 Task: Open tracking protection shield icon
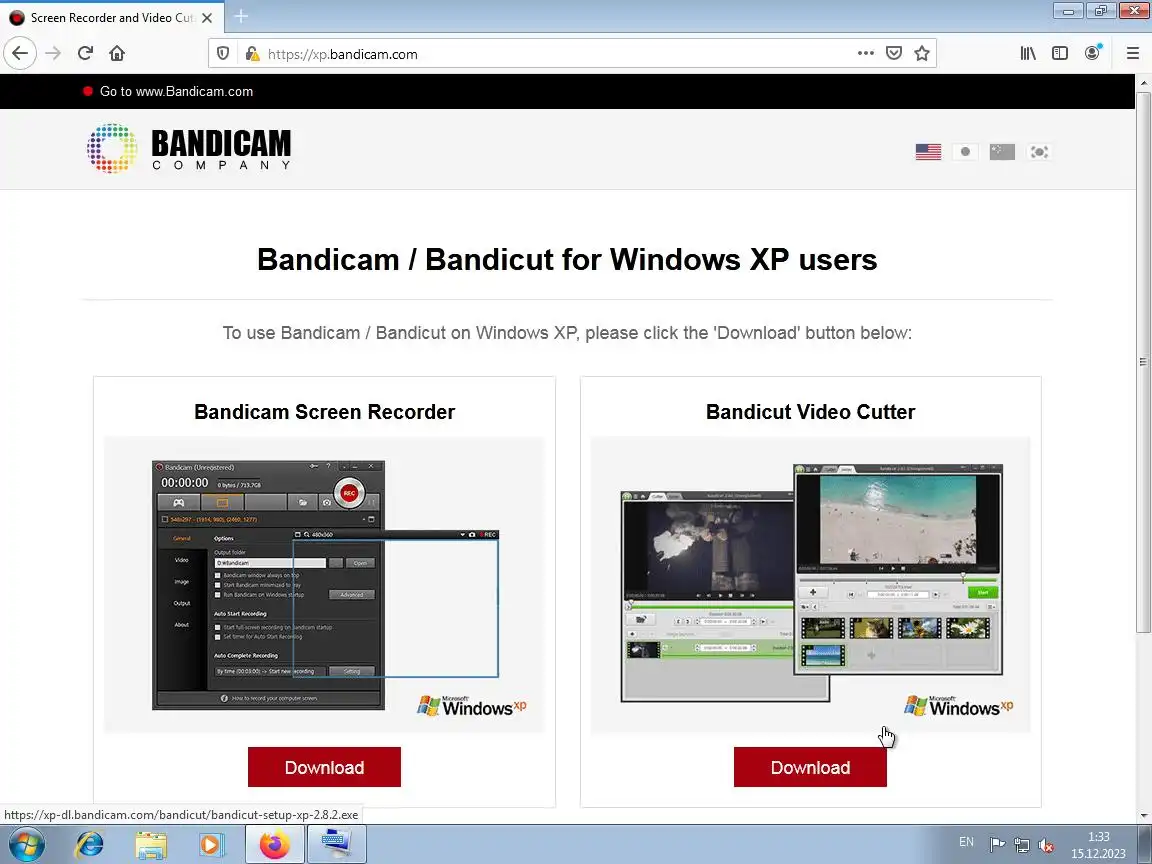click(x=223, y=54)
